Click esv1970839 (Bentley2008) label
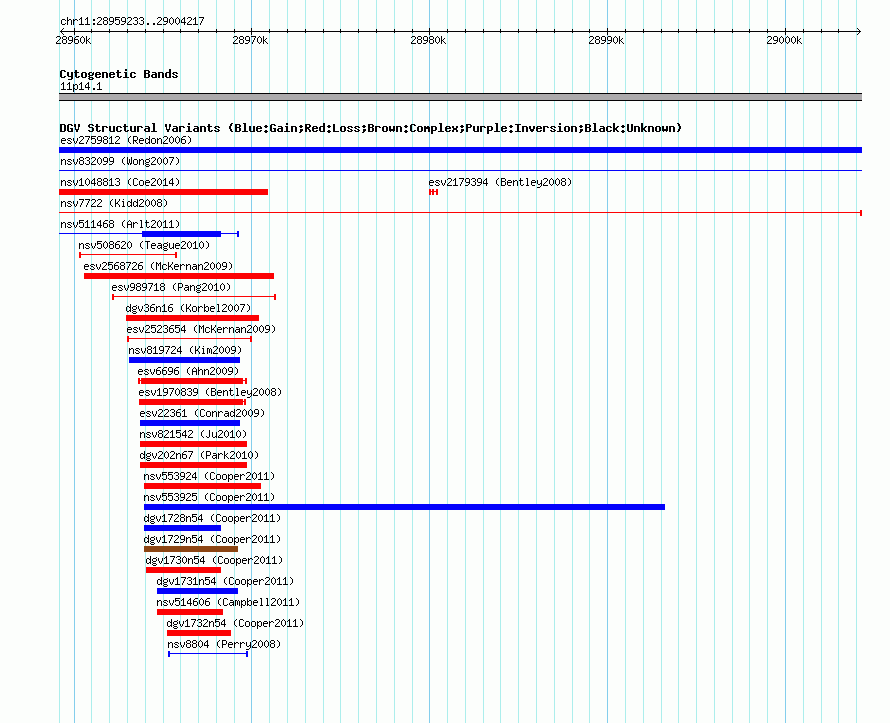This screenshot has height=723, width=890. pos(210,392)
